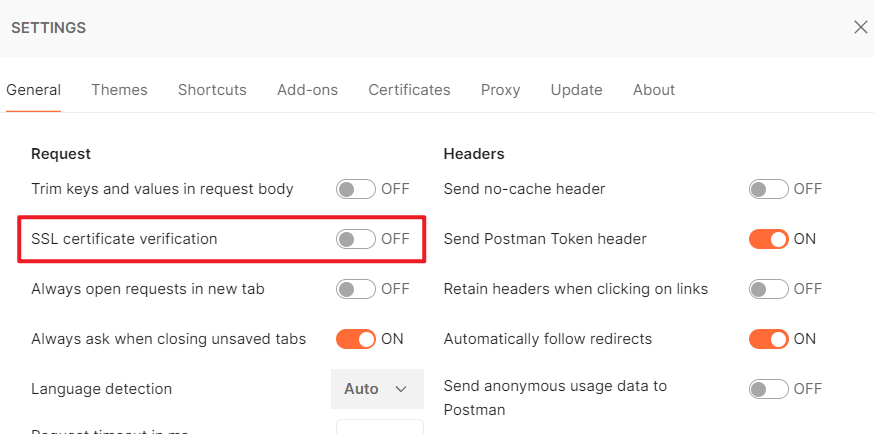Viewport: 874px width, 434px height.
Task: Show the About tab
Action: tap(654, 90)
